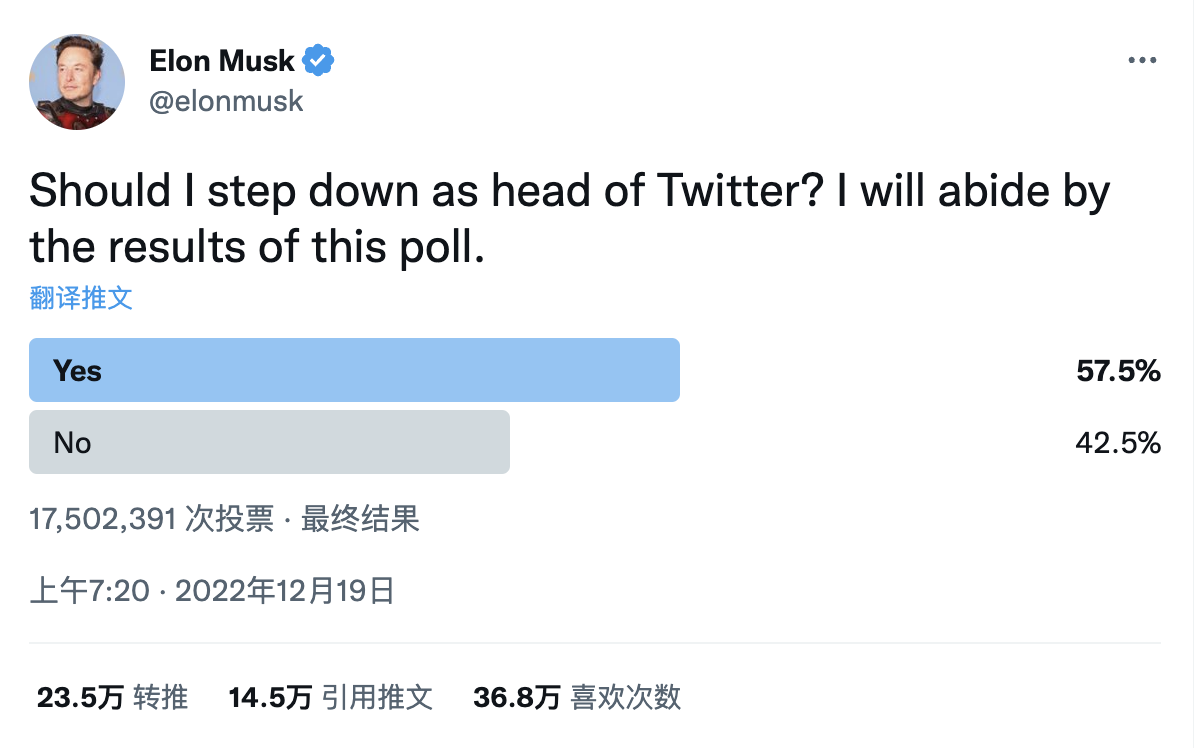Click the 17,502,391 次投票 vote count
Screen dimensions: 1194x748
click(152, 519)
